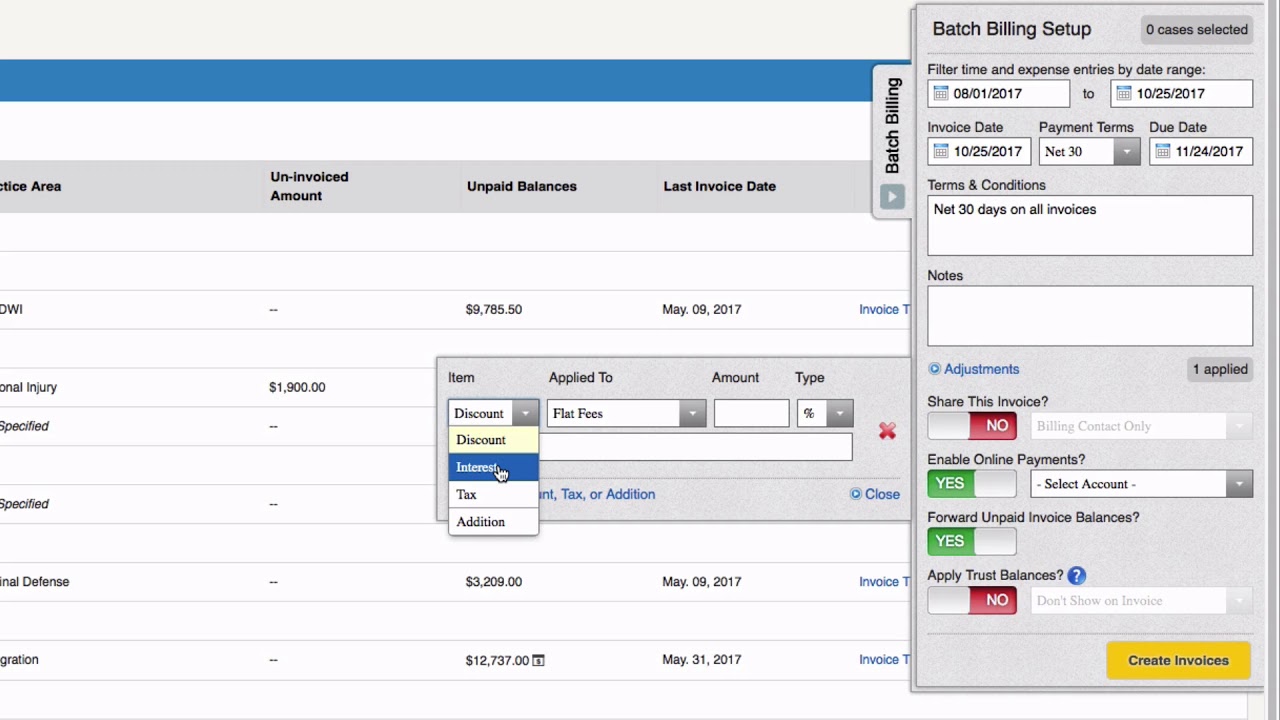1280x720 pixels.
Task: Click the Apply Trust Balances help icon
Action: 1076,576
